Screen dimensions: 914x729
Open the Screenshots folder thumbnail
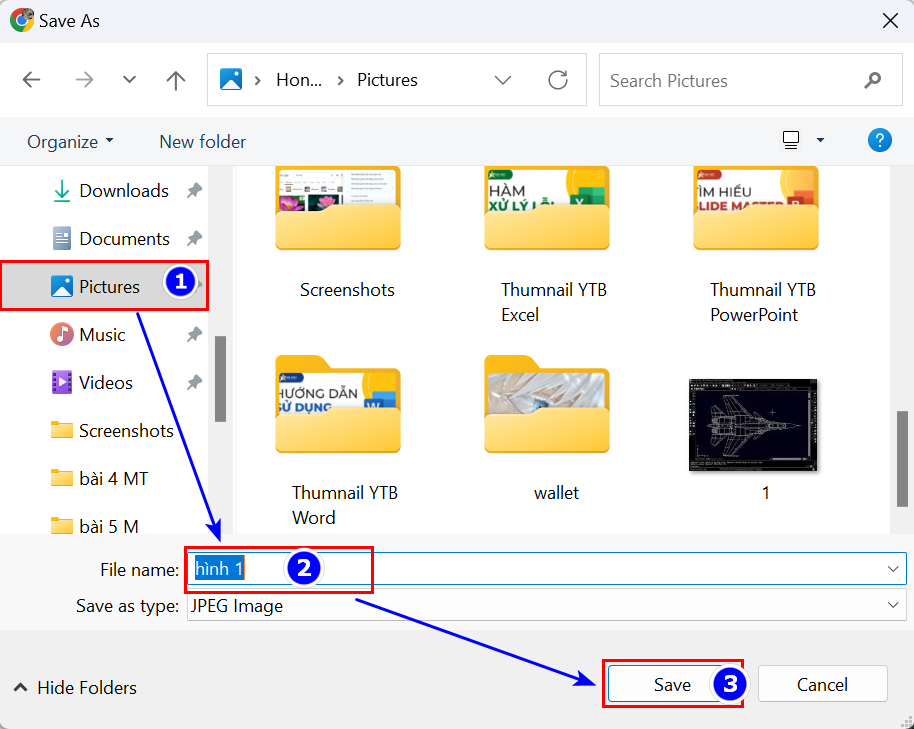pyautogui.click(x=338, y=212)
